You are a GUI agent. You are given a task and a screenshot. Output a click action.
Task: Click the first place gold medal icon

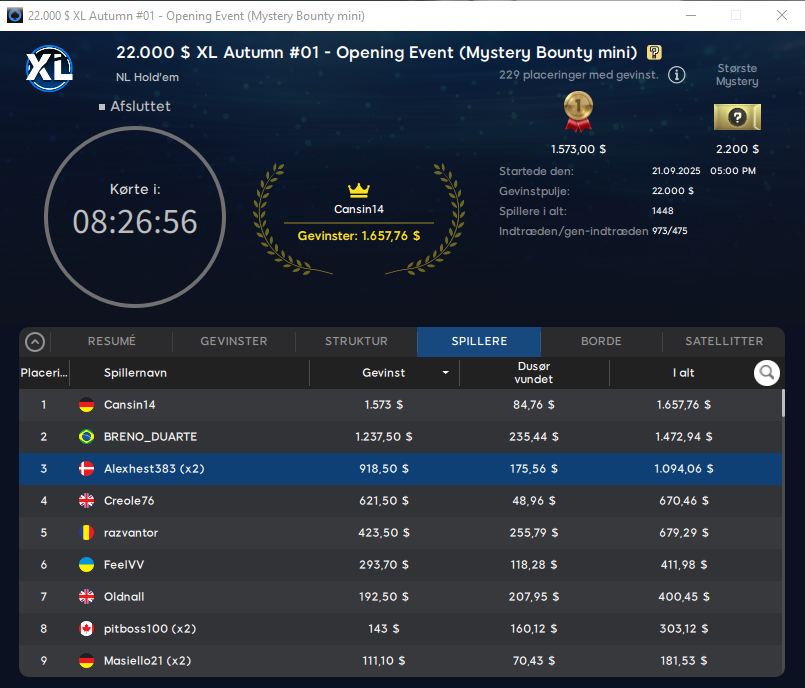[x=578, y=112]
